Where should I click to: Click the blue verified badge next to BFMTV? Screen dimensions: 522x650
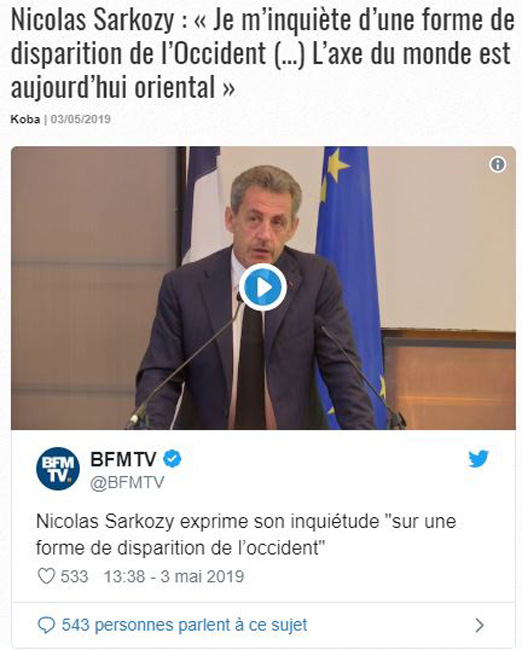172,459
